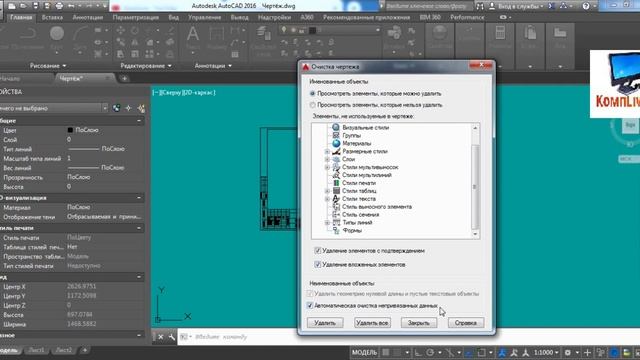
Task: Toggle ortho mode icon in status bar
Action: [x=418, y=352]
